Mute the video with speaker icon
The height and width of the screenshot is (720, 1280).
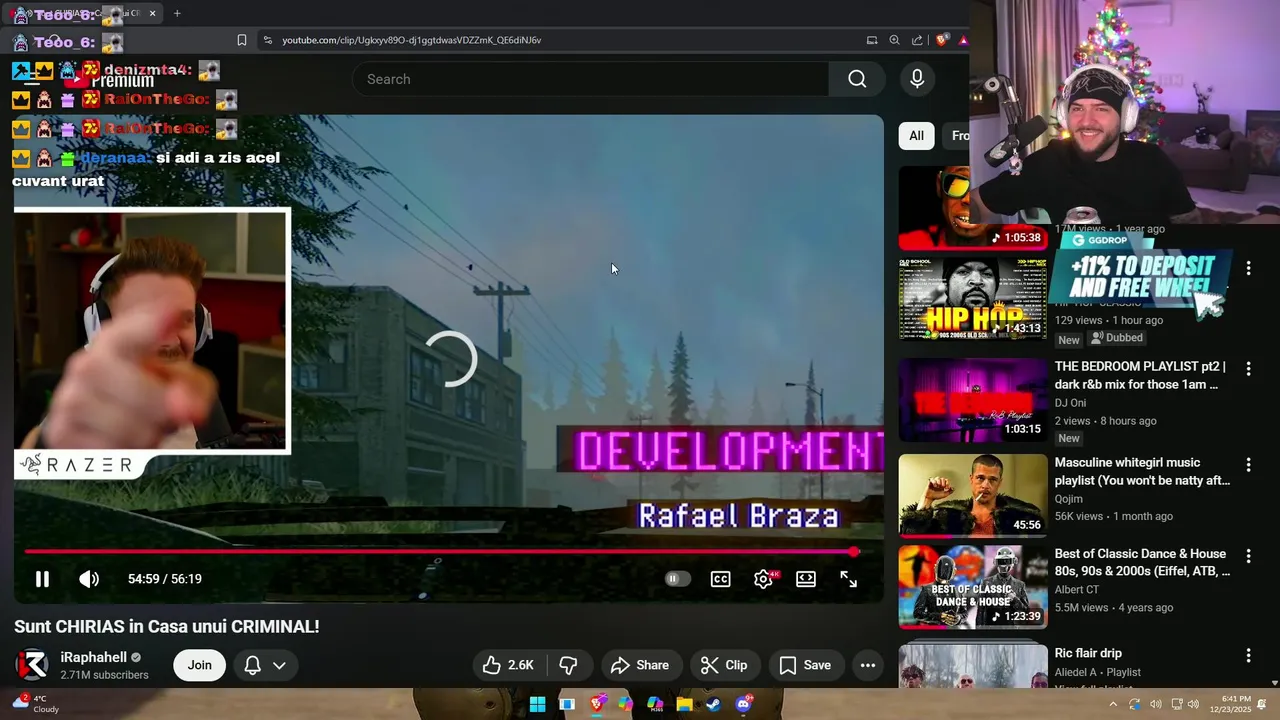pyautogui.click(x=89, y=579)
